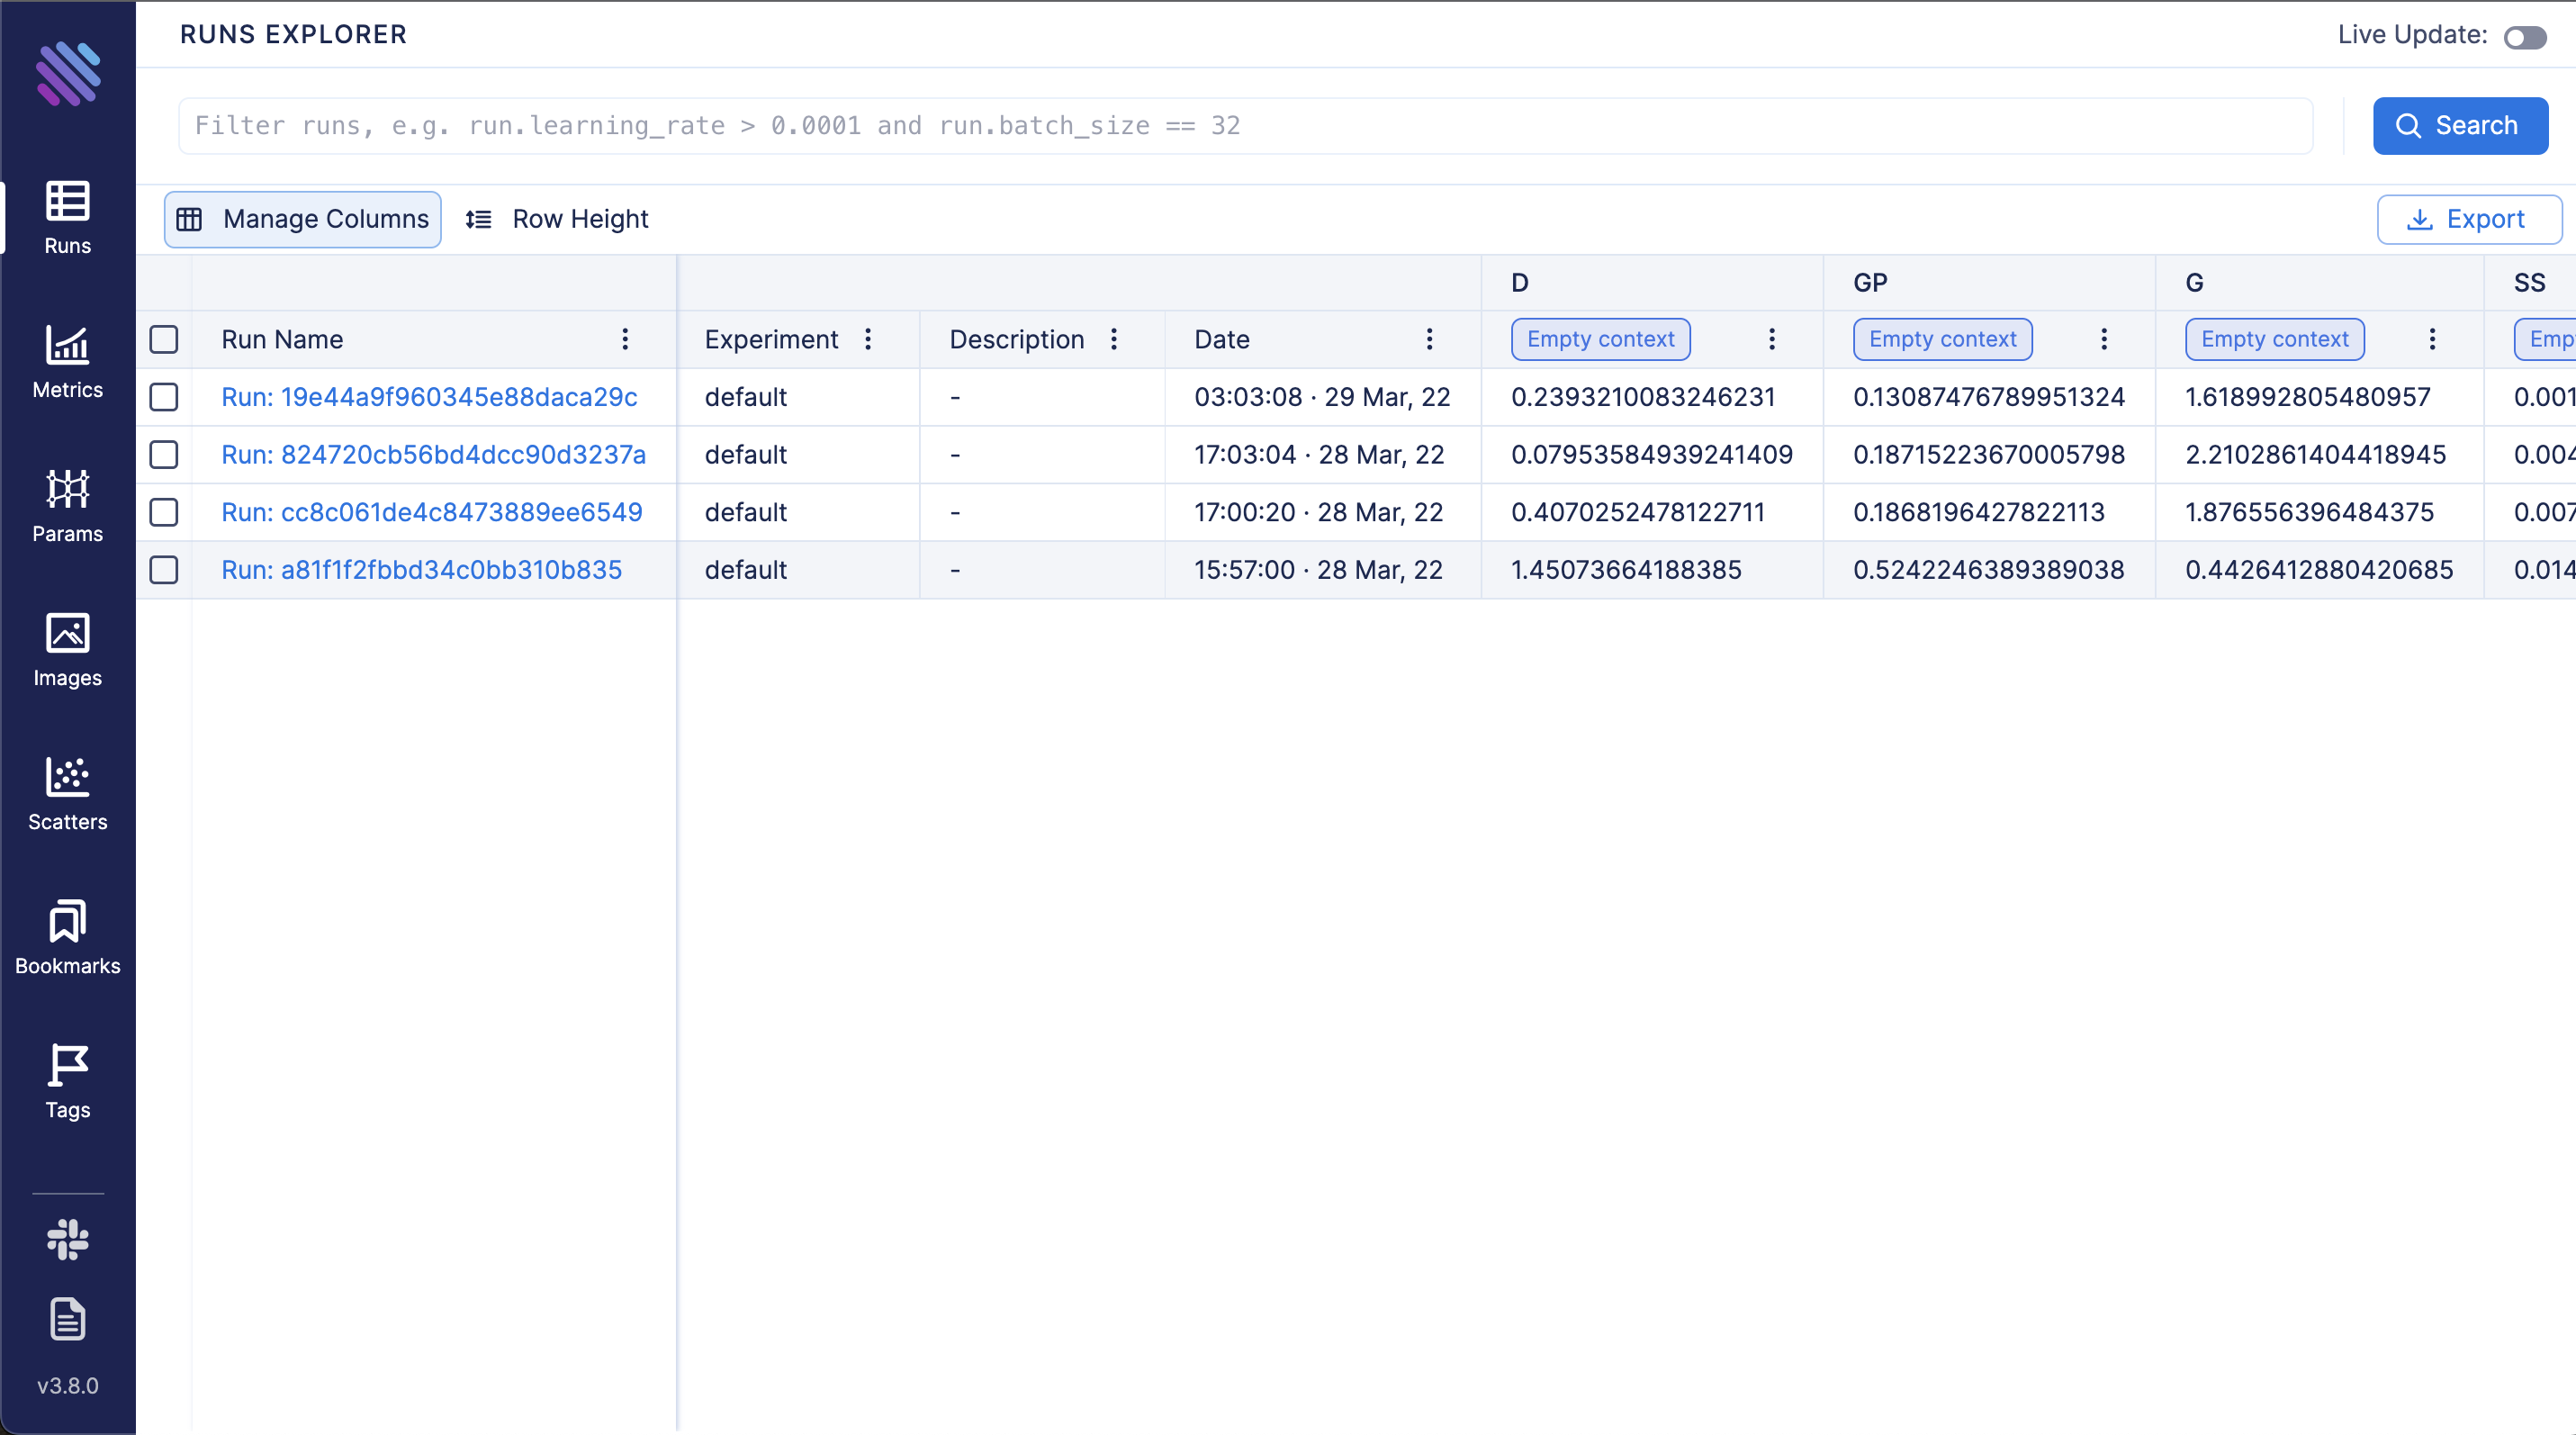Viewport: 2576px width, 1435px height.
Task: Click GP value 0.1868196427822113
Action: tap(1979, 512)
